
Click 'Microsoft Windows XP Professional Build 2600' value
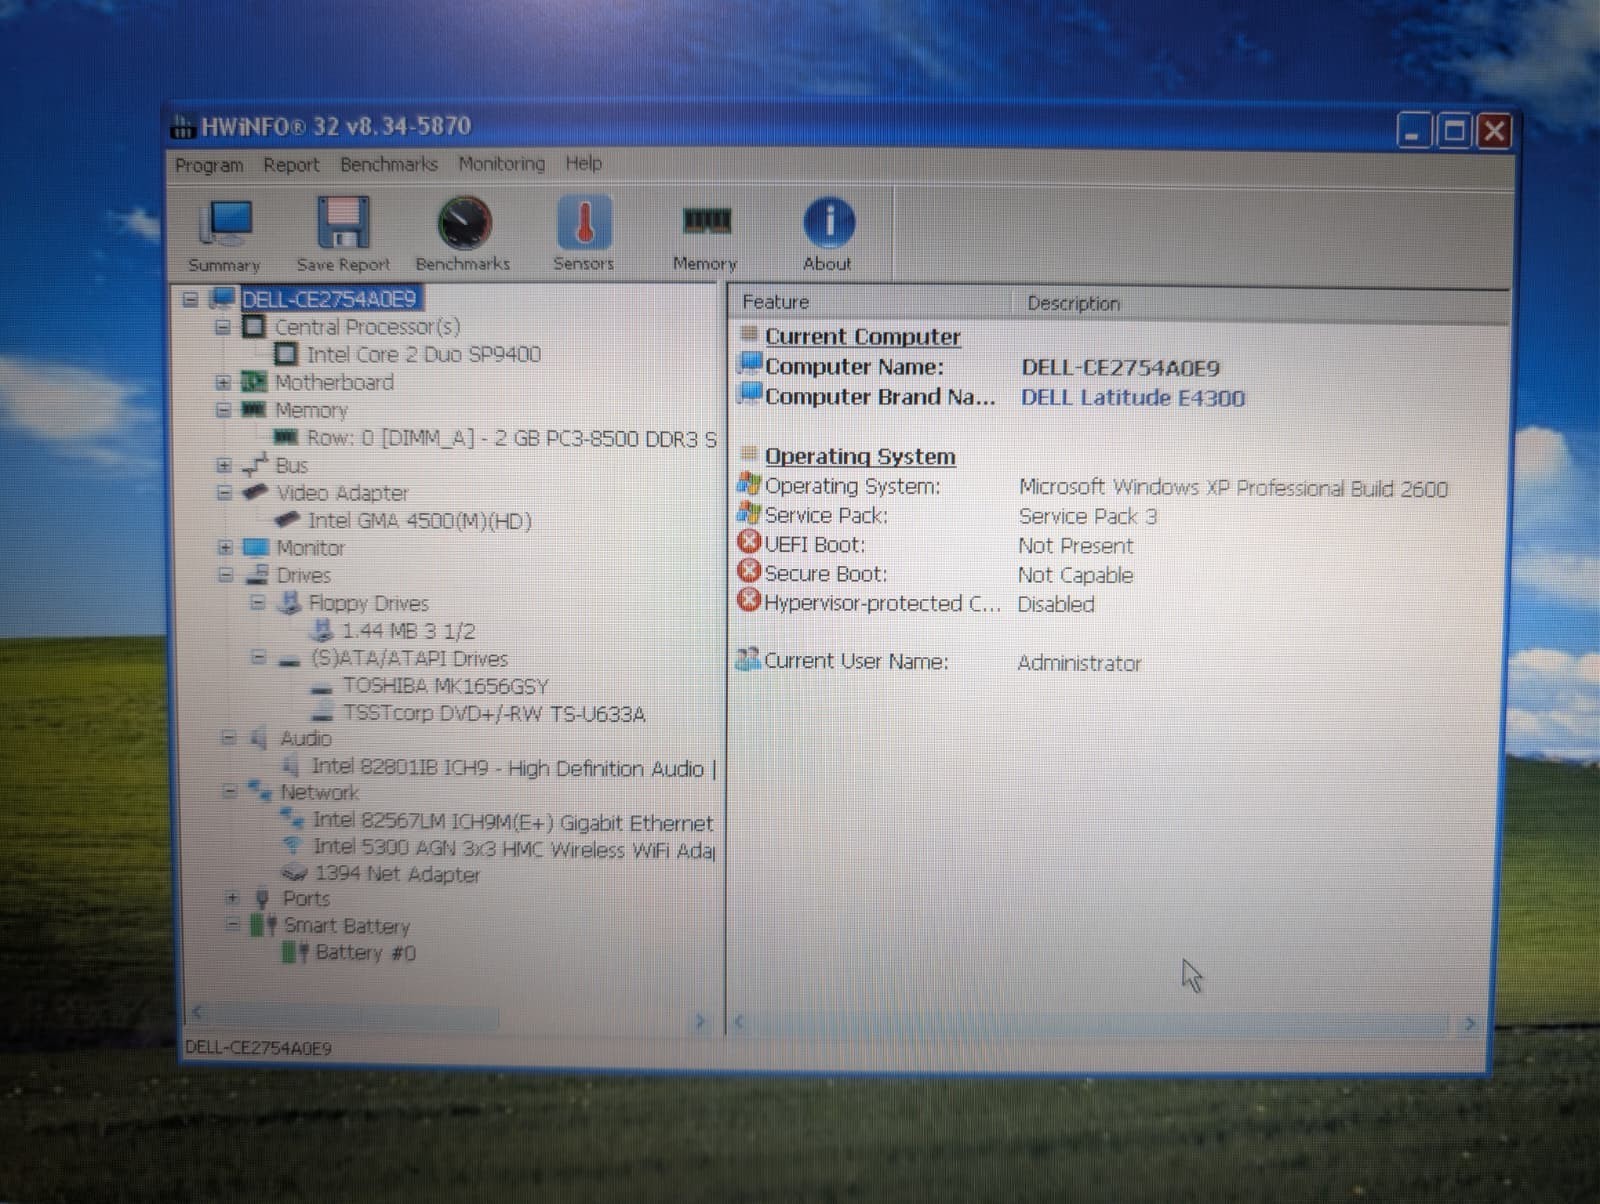(x=1233, y=487)
